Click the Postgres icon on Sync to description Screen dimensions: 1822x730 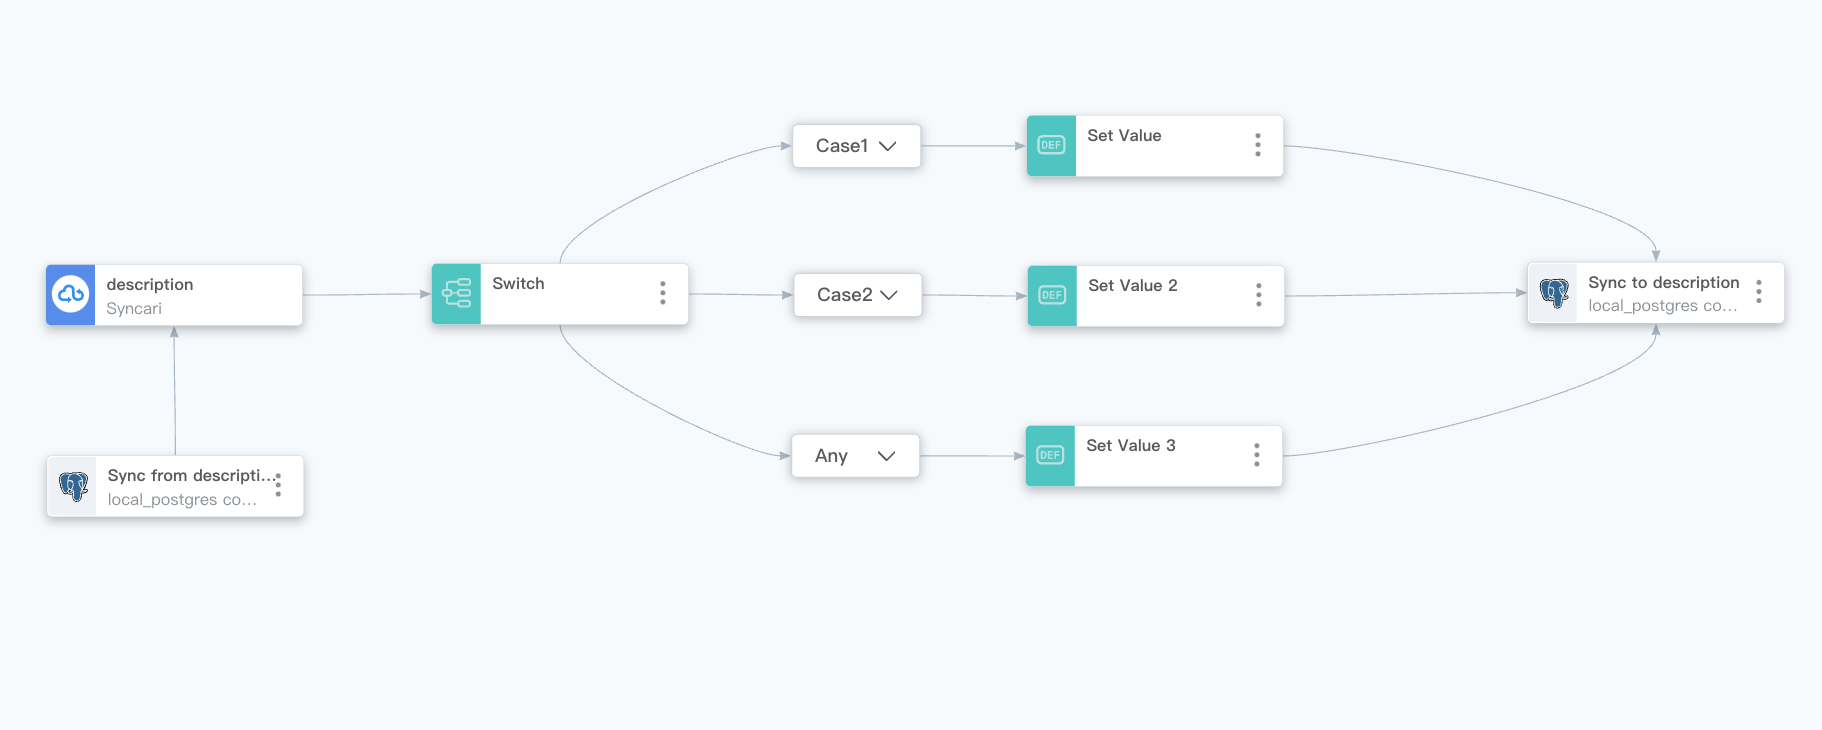coord(1553,292)
